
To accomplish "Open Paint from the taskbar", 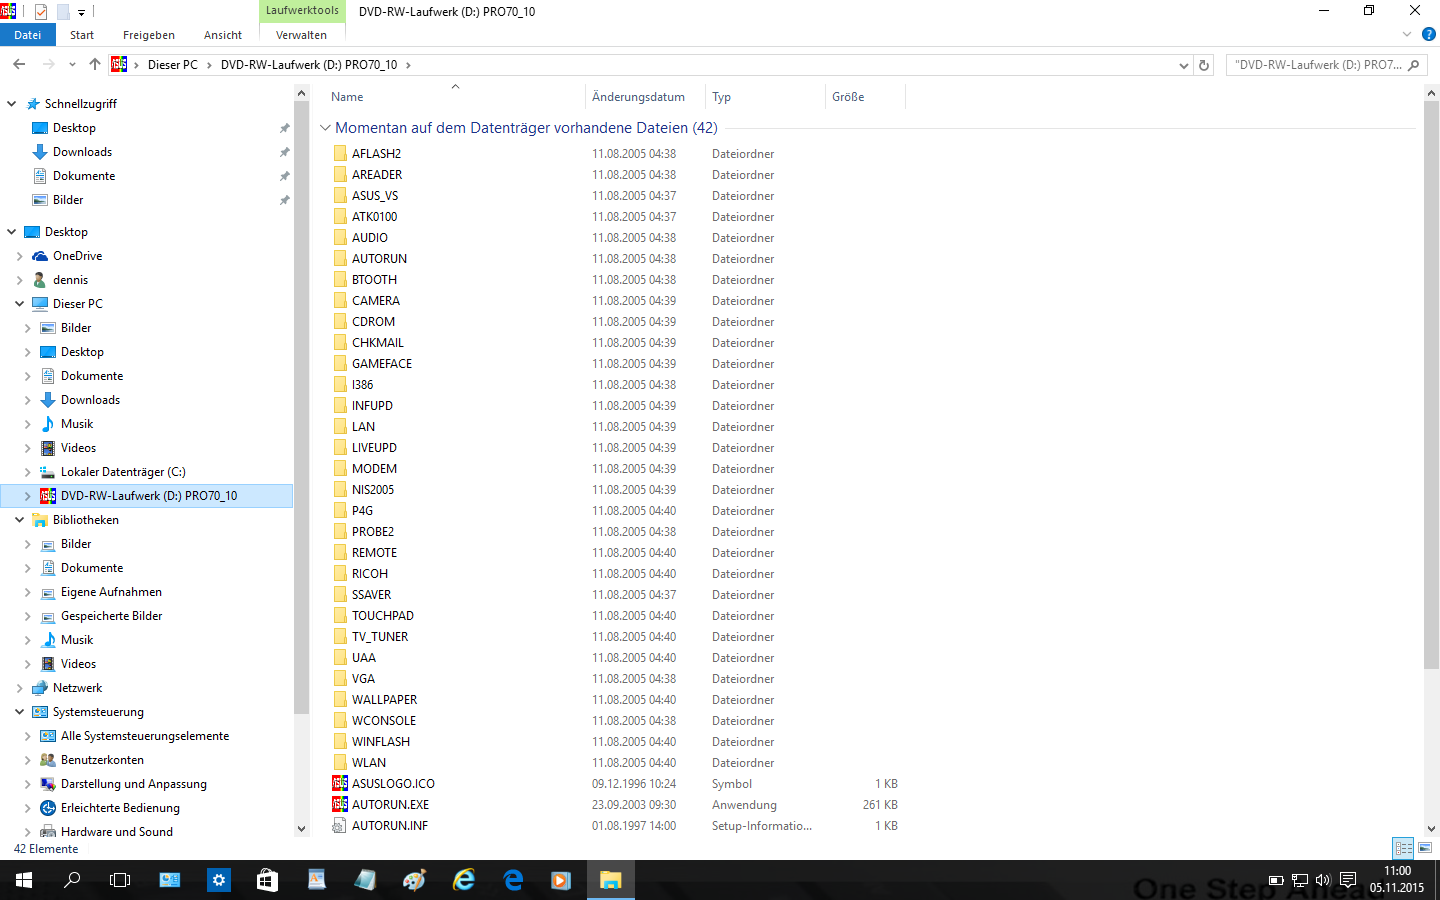I will 414,880.
